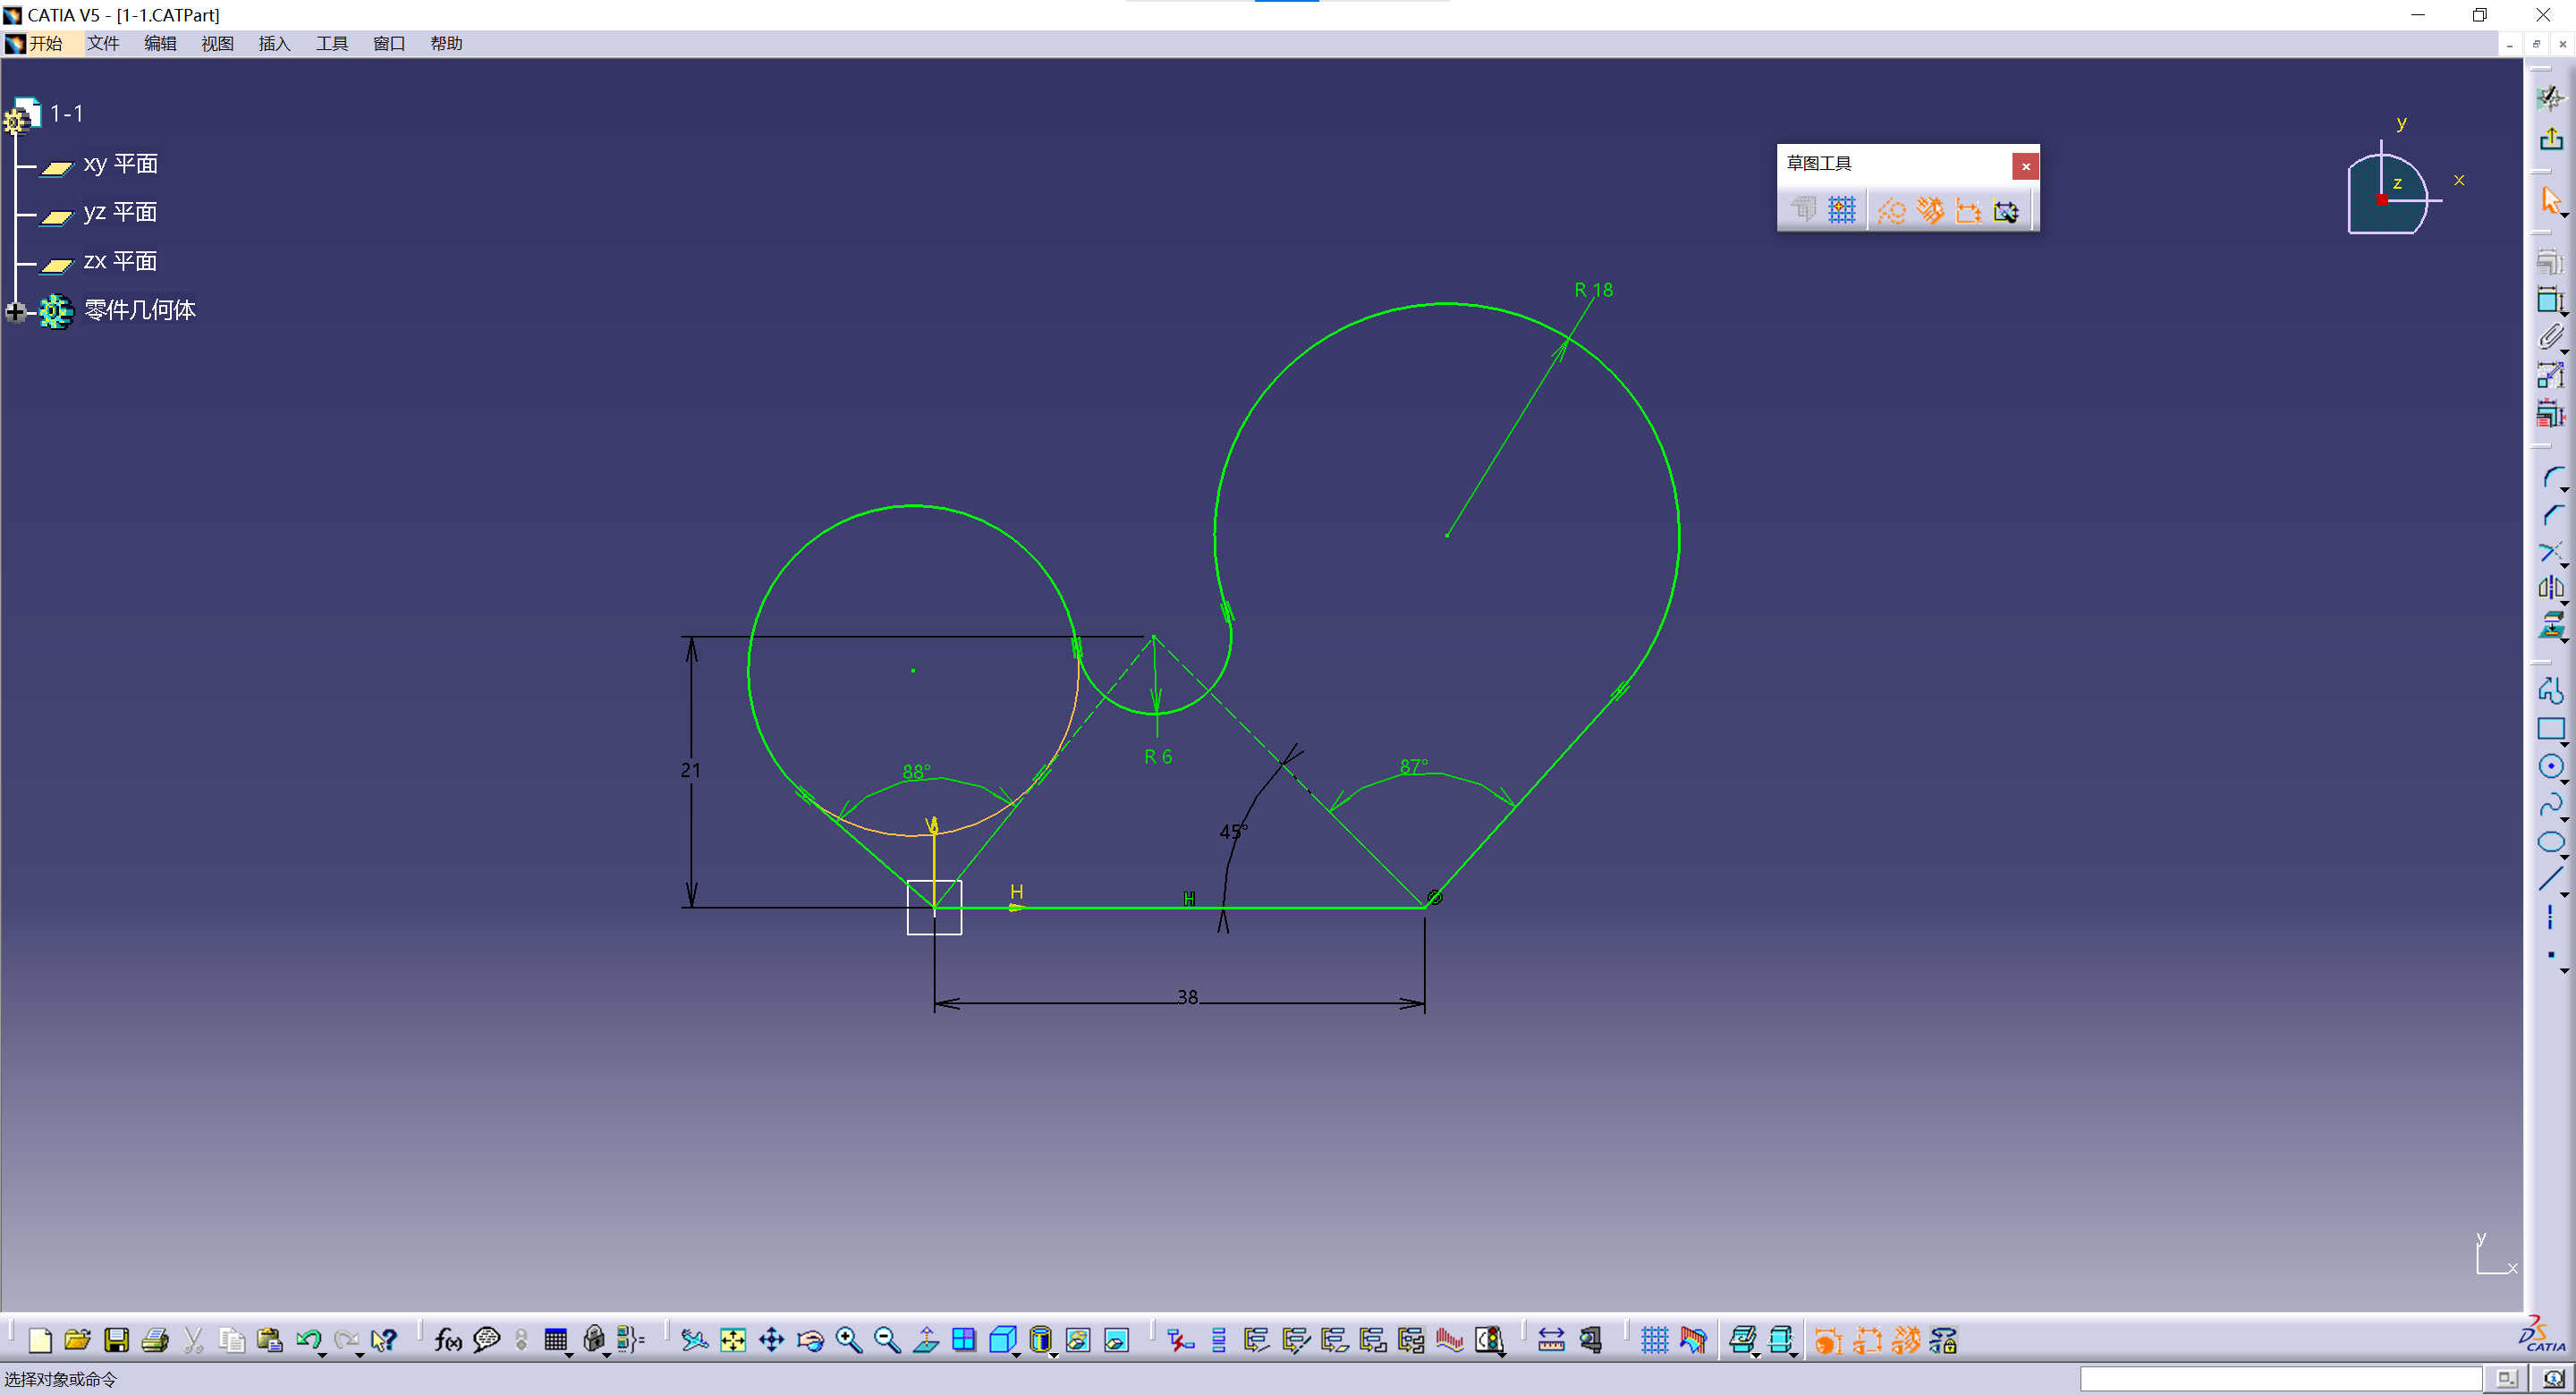Exit the sketcher workbench
This screenshot has height=1395, width=2576.
(2551, 137)
